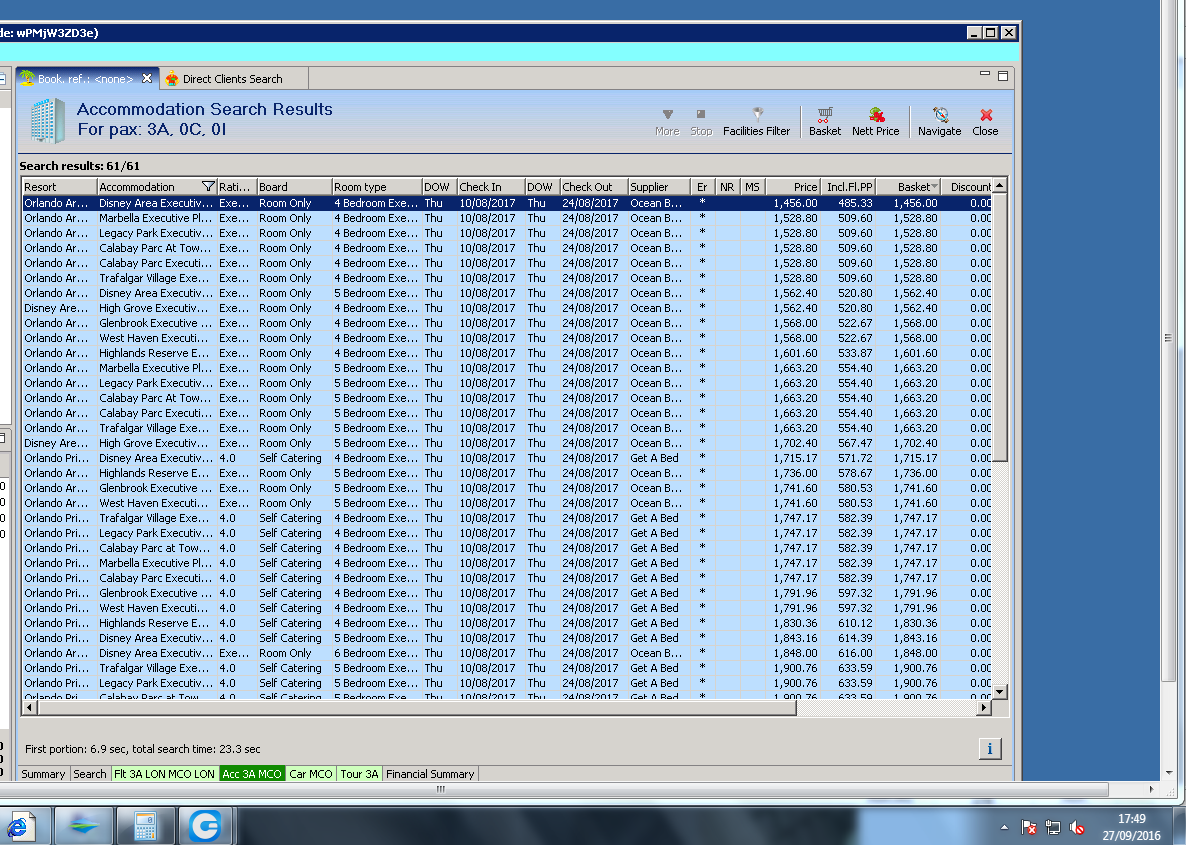Open the Financial Summary tab
This screenshot has width=1186, height=845.
(430, 774)
